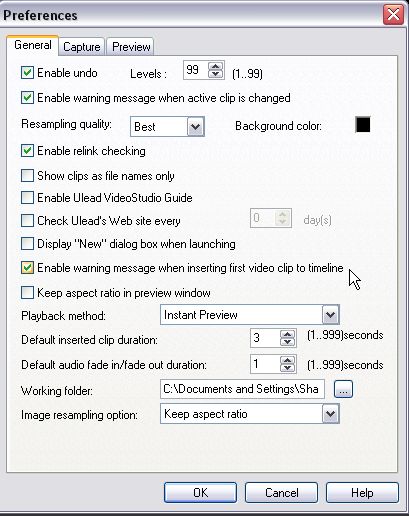The image size is (409, 516).
Task: Switch to the Preview tab
Action: pos(131,47)
